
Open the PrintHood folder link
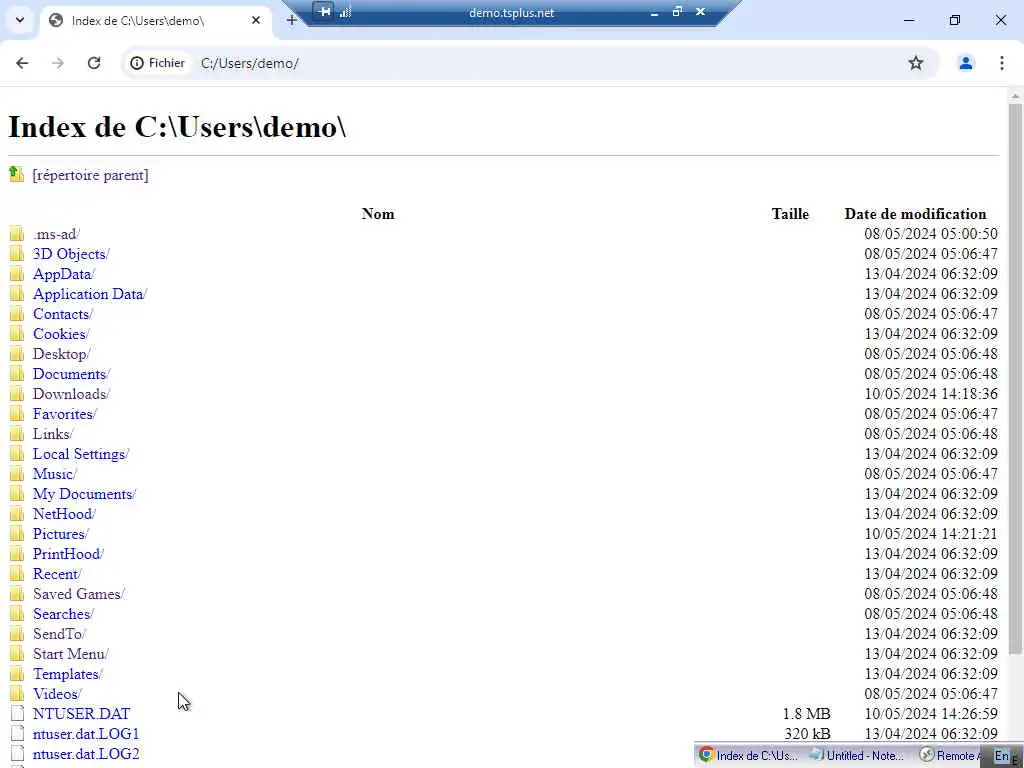click(x=68, y=554)
